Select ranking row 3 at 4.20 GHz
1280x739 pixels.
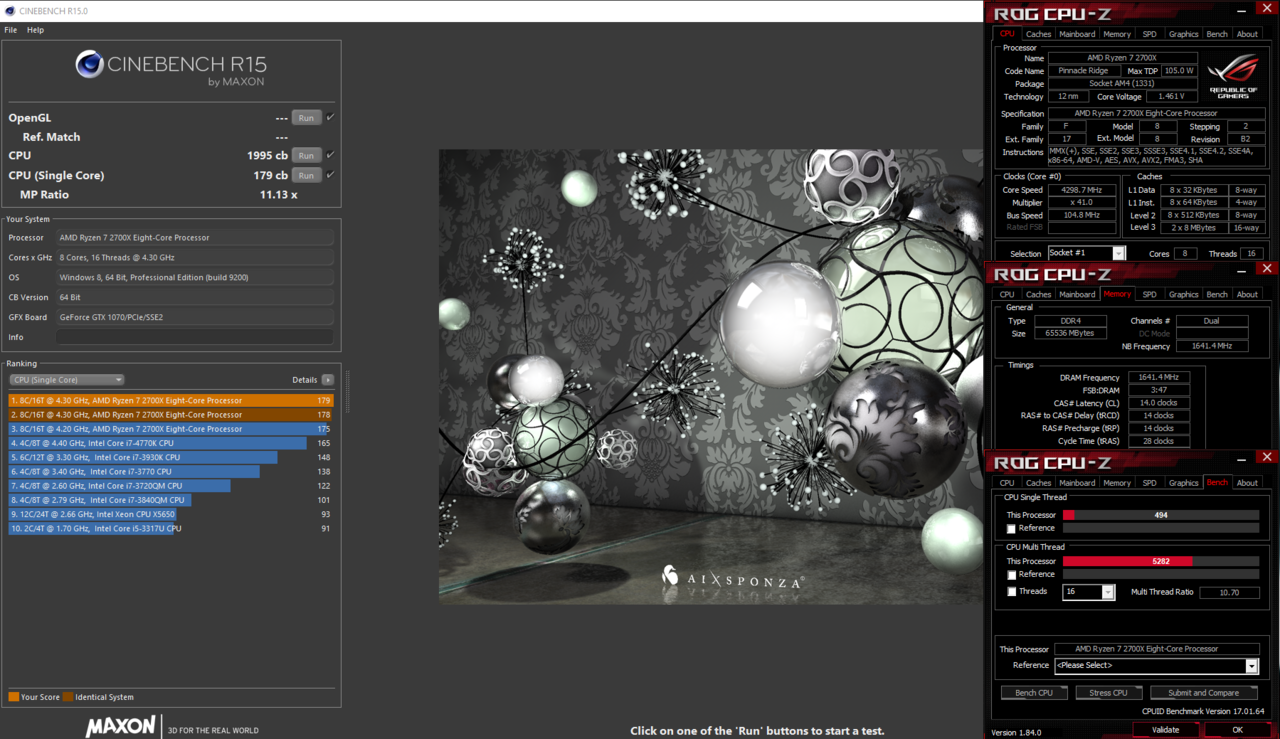pos(171,429)
